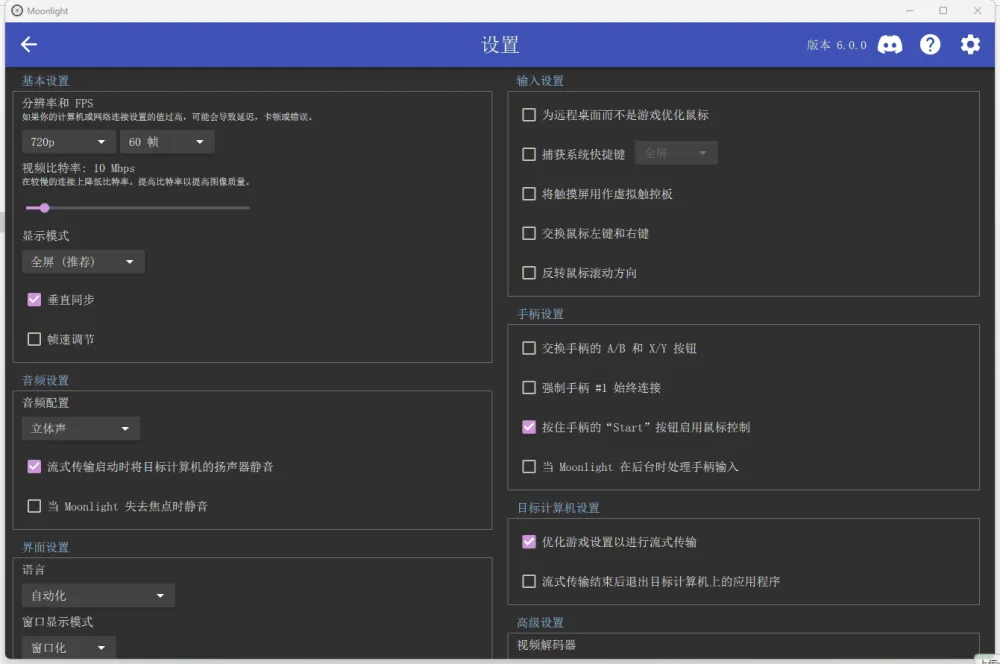Enable 按住手柄 Start 按钮启用鼠标控制
Screen dimensions: 1000x664
coord(529,427)
